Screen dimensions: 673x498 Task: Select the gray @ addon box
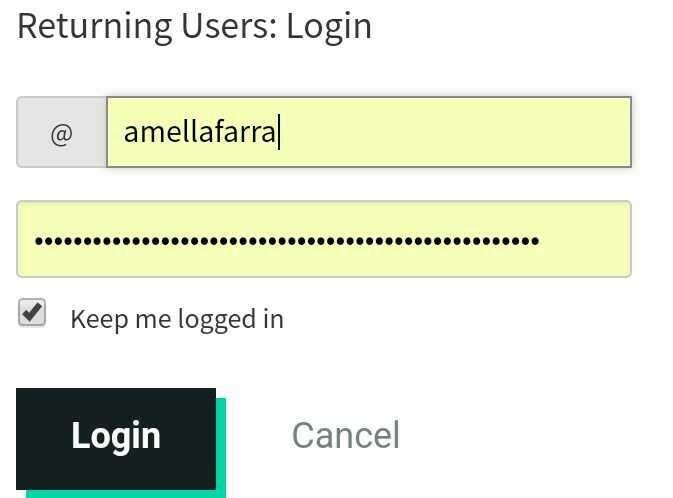[61, 132]
